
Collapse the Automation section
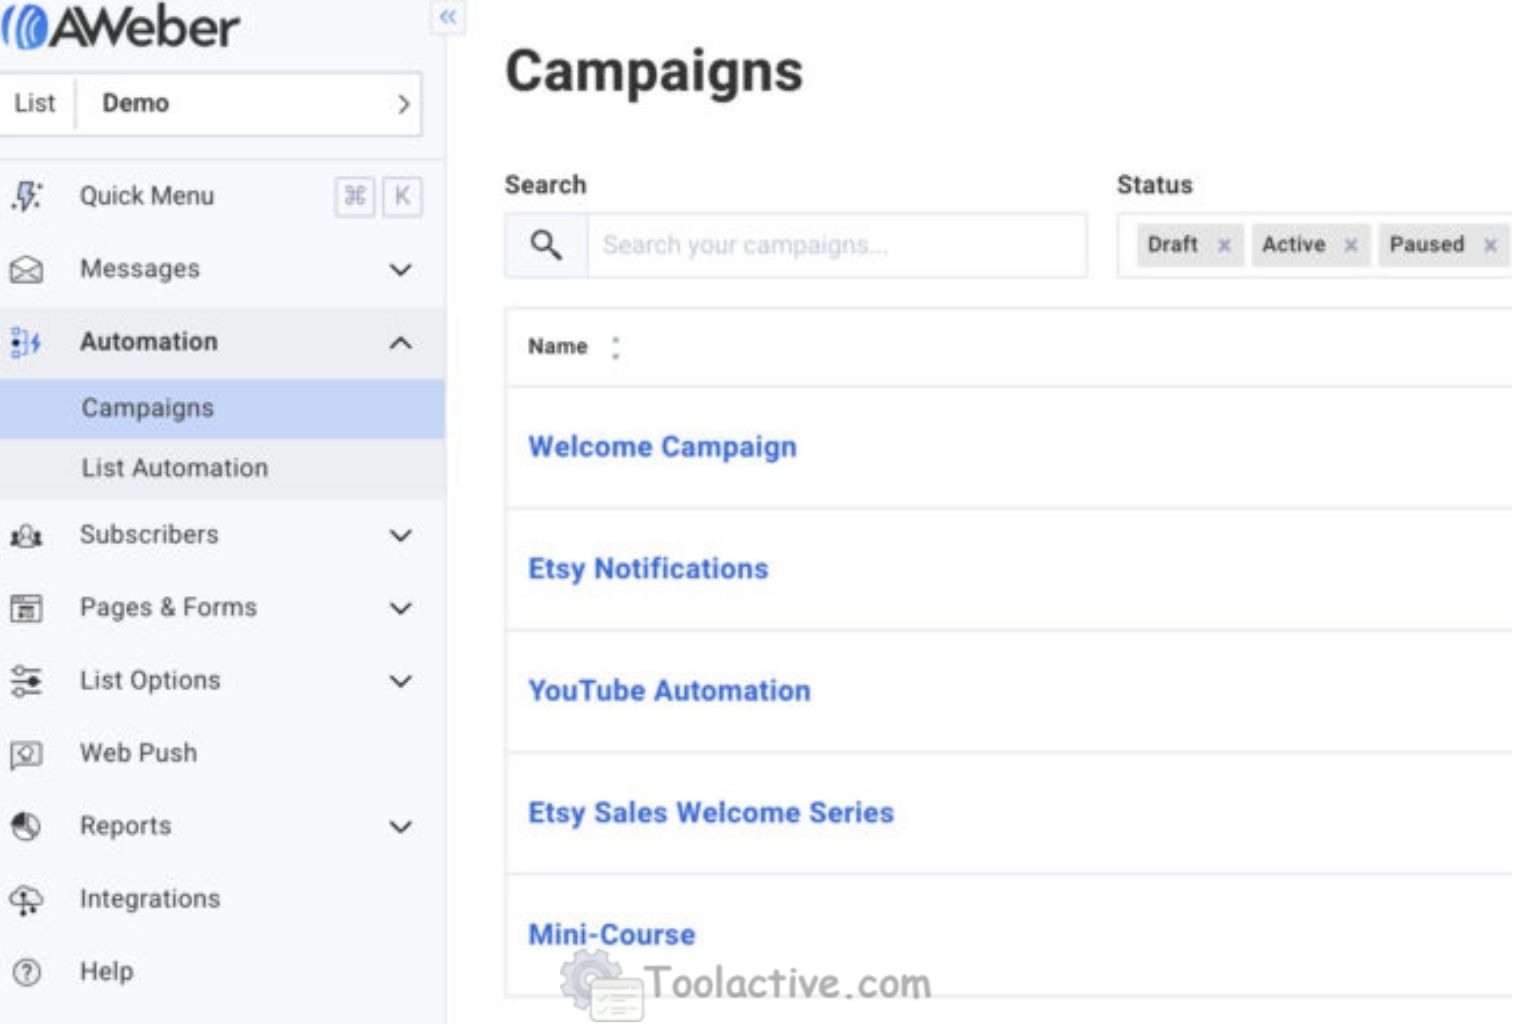pyautogui.click(x=402, y=342)
